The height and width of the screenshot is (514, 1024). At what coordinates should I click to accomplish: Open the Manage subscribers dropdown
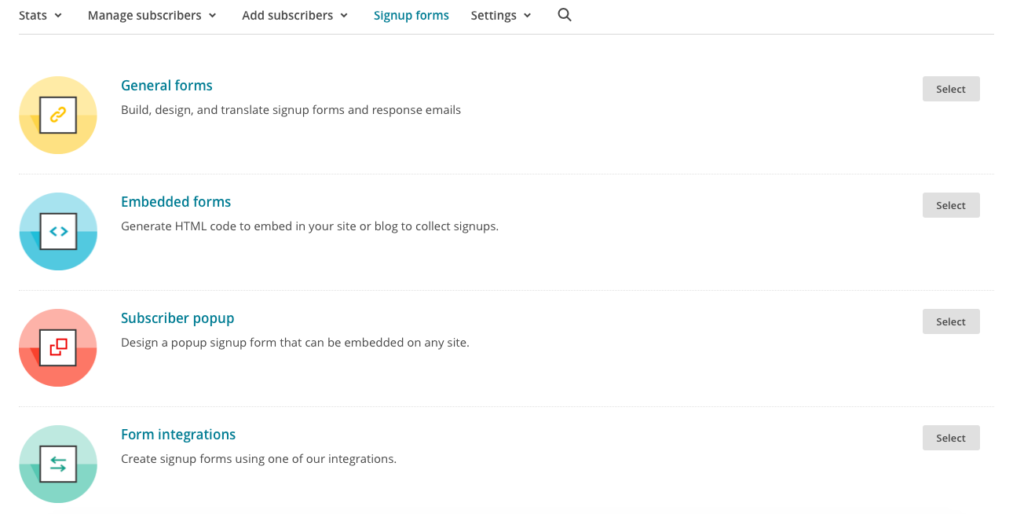click(152, 15)
